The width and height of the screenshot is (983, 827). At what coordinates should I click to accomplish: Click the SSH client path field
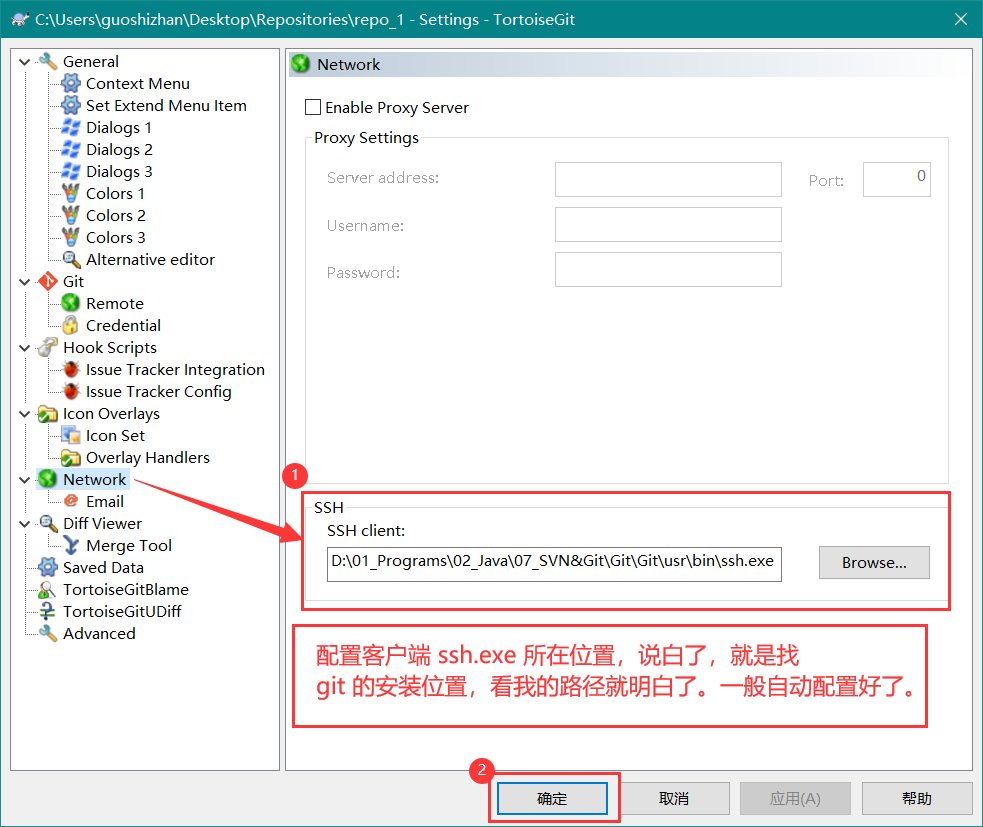click(553, 561)
